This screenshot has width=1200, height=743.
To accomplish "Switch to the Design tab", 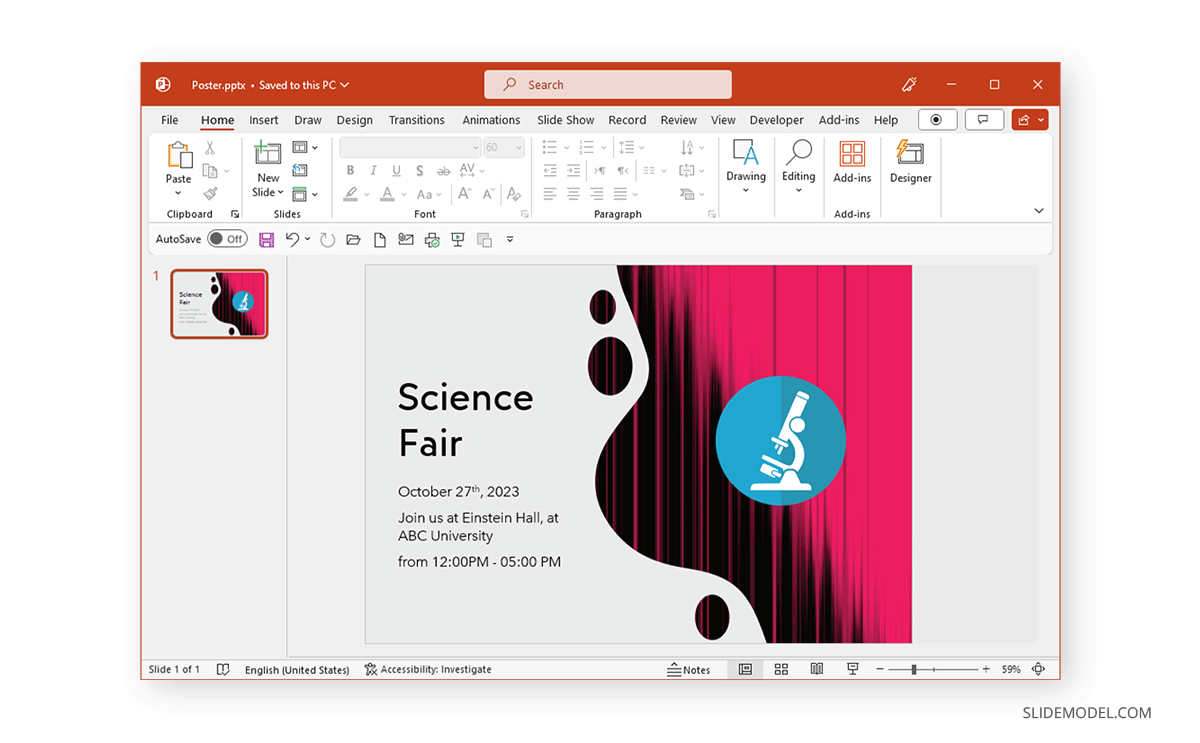I will [355, 119].
